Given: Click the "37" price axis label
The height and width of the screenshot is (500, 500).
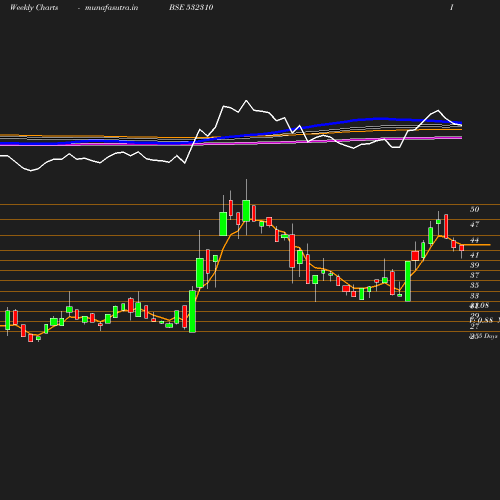Looking at the screenshot, I should coord(475,275).
